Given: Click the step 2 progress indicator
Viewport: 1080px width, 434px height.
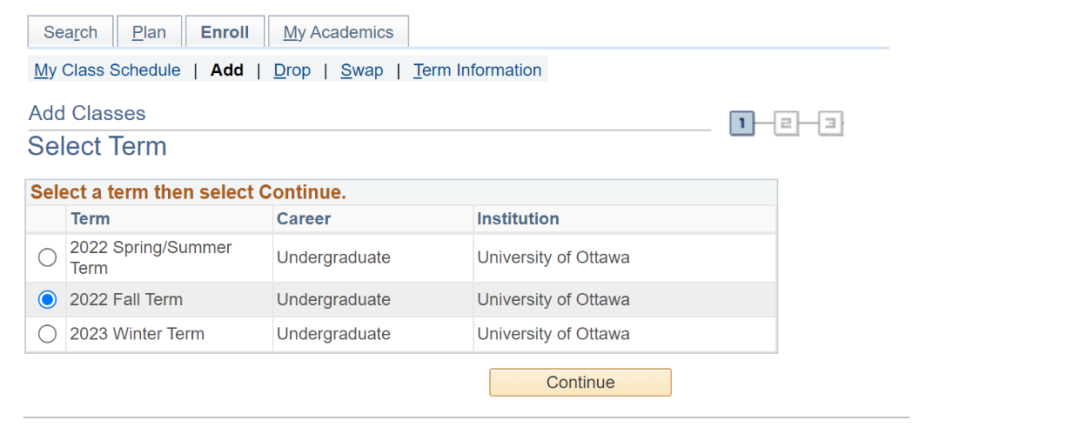Looking at the screenshot, I should [x=786, y=124].
